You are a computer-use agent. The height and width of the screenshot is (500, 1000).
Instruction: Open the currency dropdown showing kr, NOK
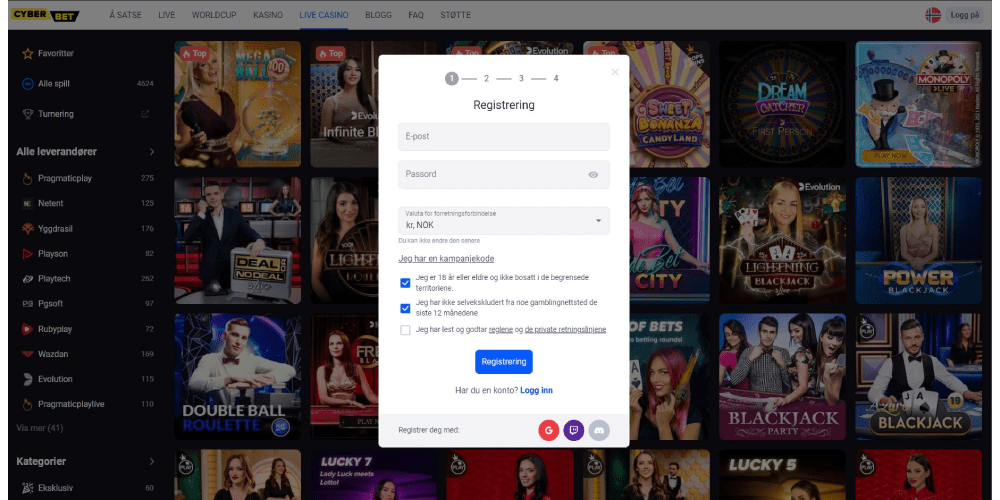point(503,220)
